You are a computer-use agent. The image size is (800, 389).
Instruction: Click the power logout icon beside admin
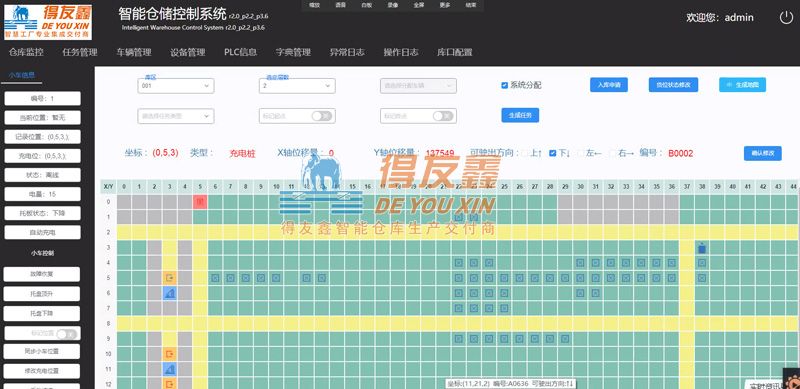(x=786, y=17)
